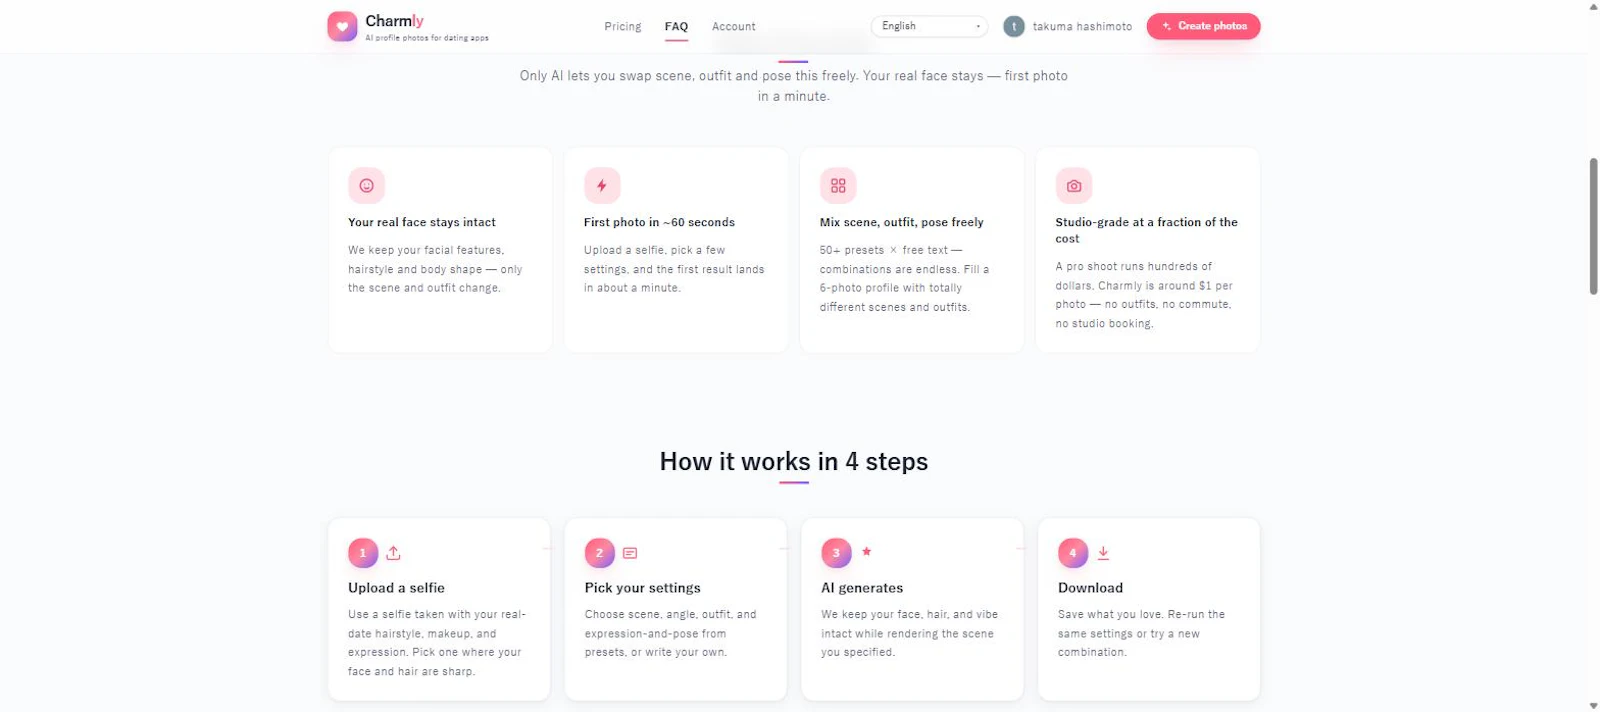
Task: Open the English language dropdown
Action: pyautogui.click(x=929, y=26)
